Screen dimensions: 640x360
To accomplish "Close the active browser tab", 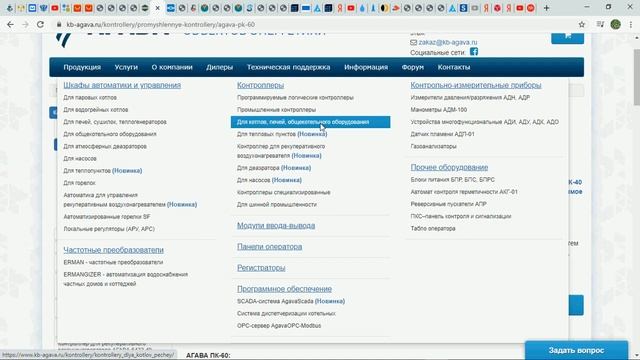I will click(x=158, y=8).
